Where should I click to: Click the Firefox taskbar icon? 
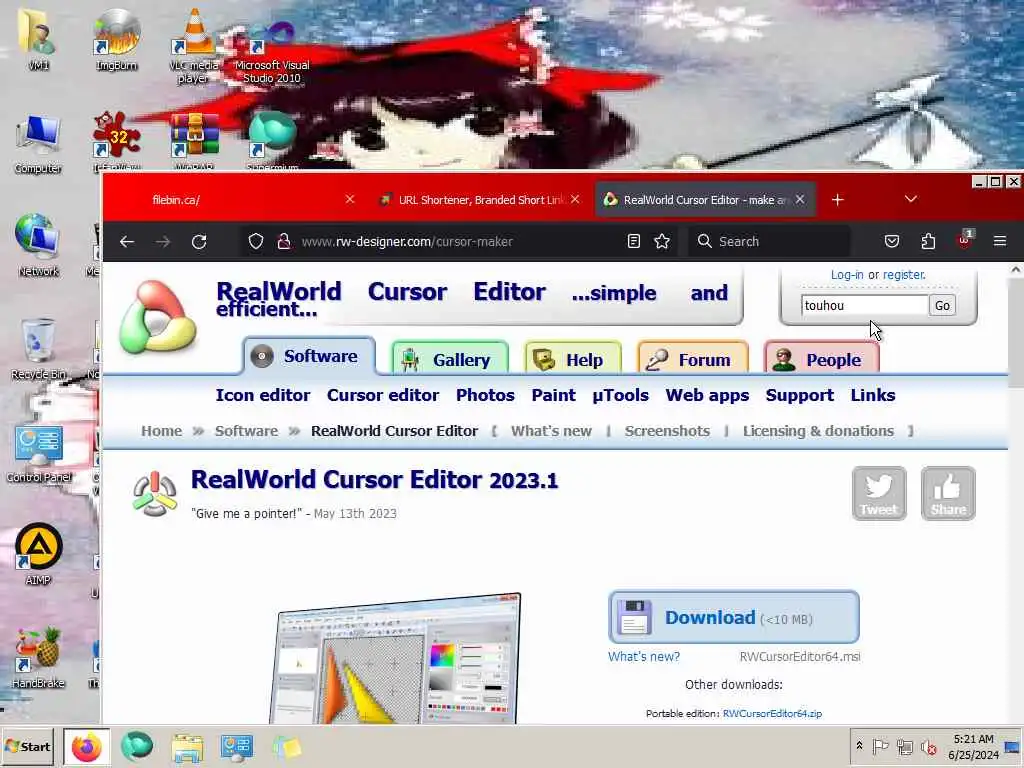(87, 747)
